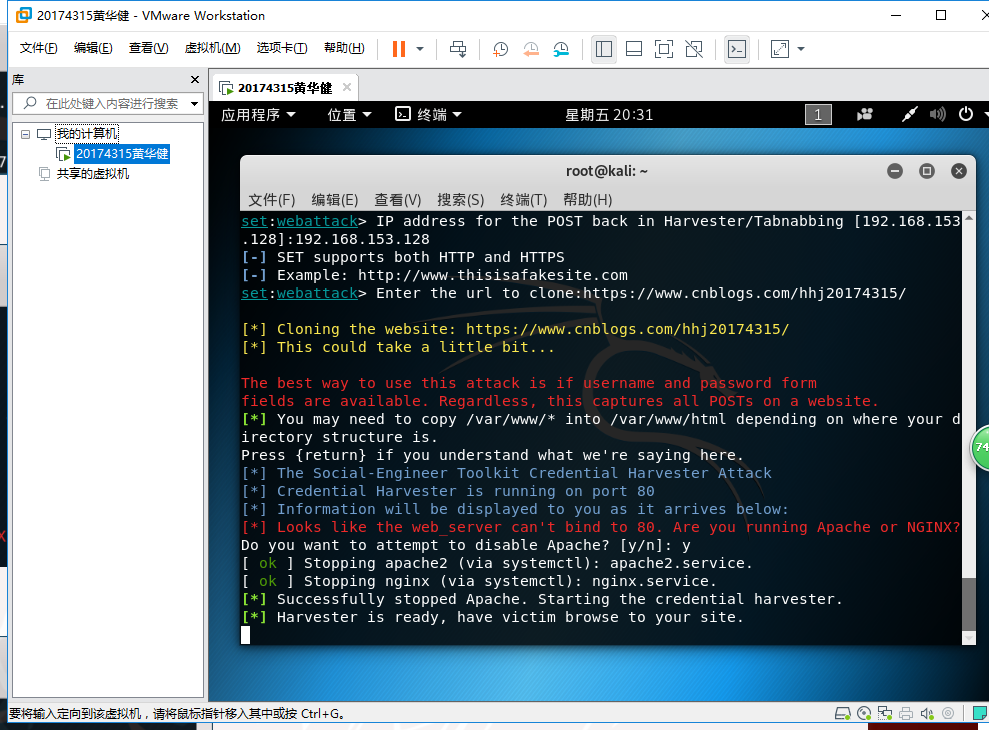The image size is (989, 730).
Task: Open VMware 文件(F) menu
Action: pyautogui.click(x=38, y=48)
